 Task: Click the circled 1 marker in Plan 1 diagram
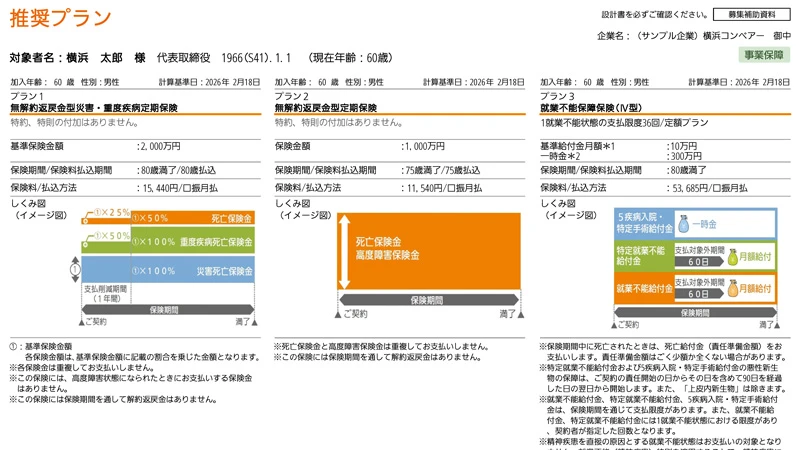[x=74, y=269]
